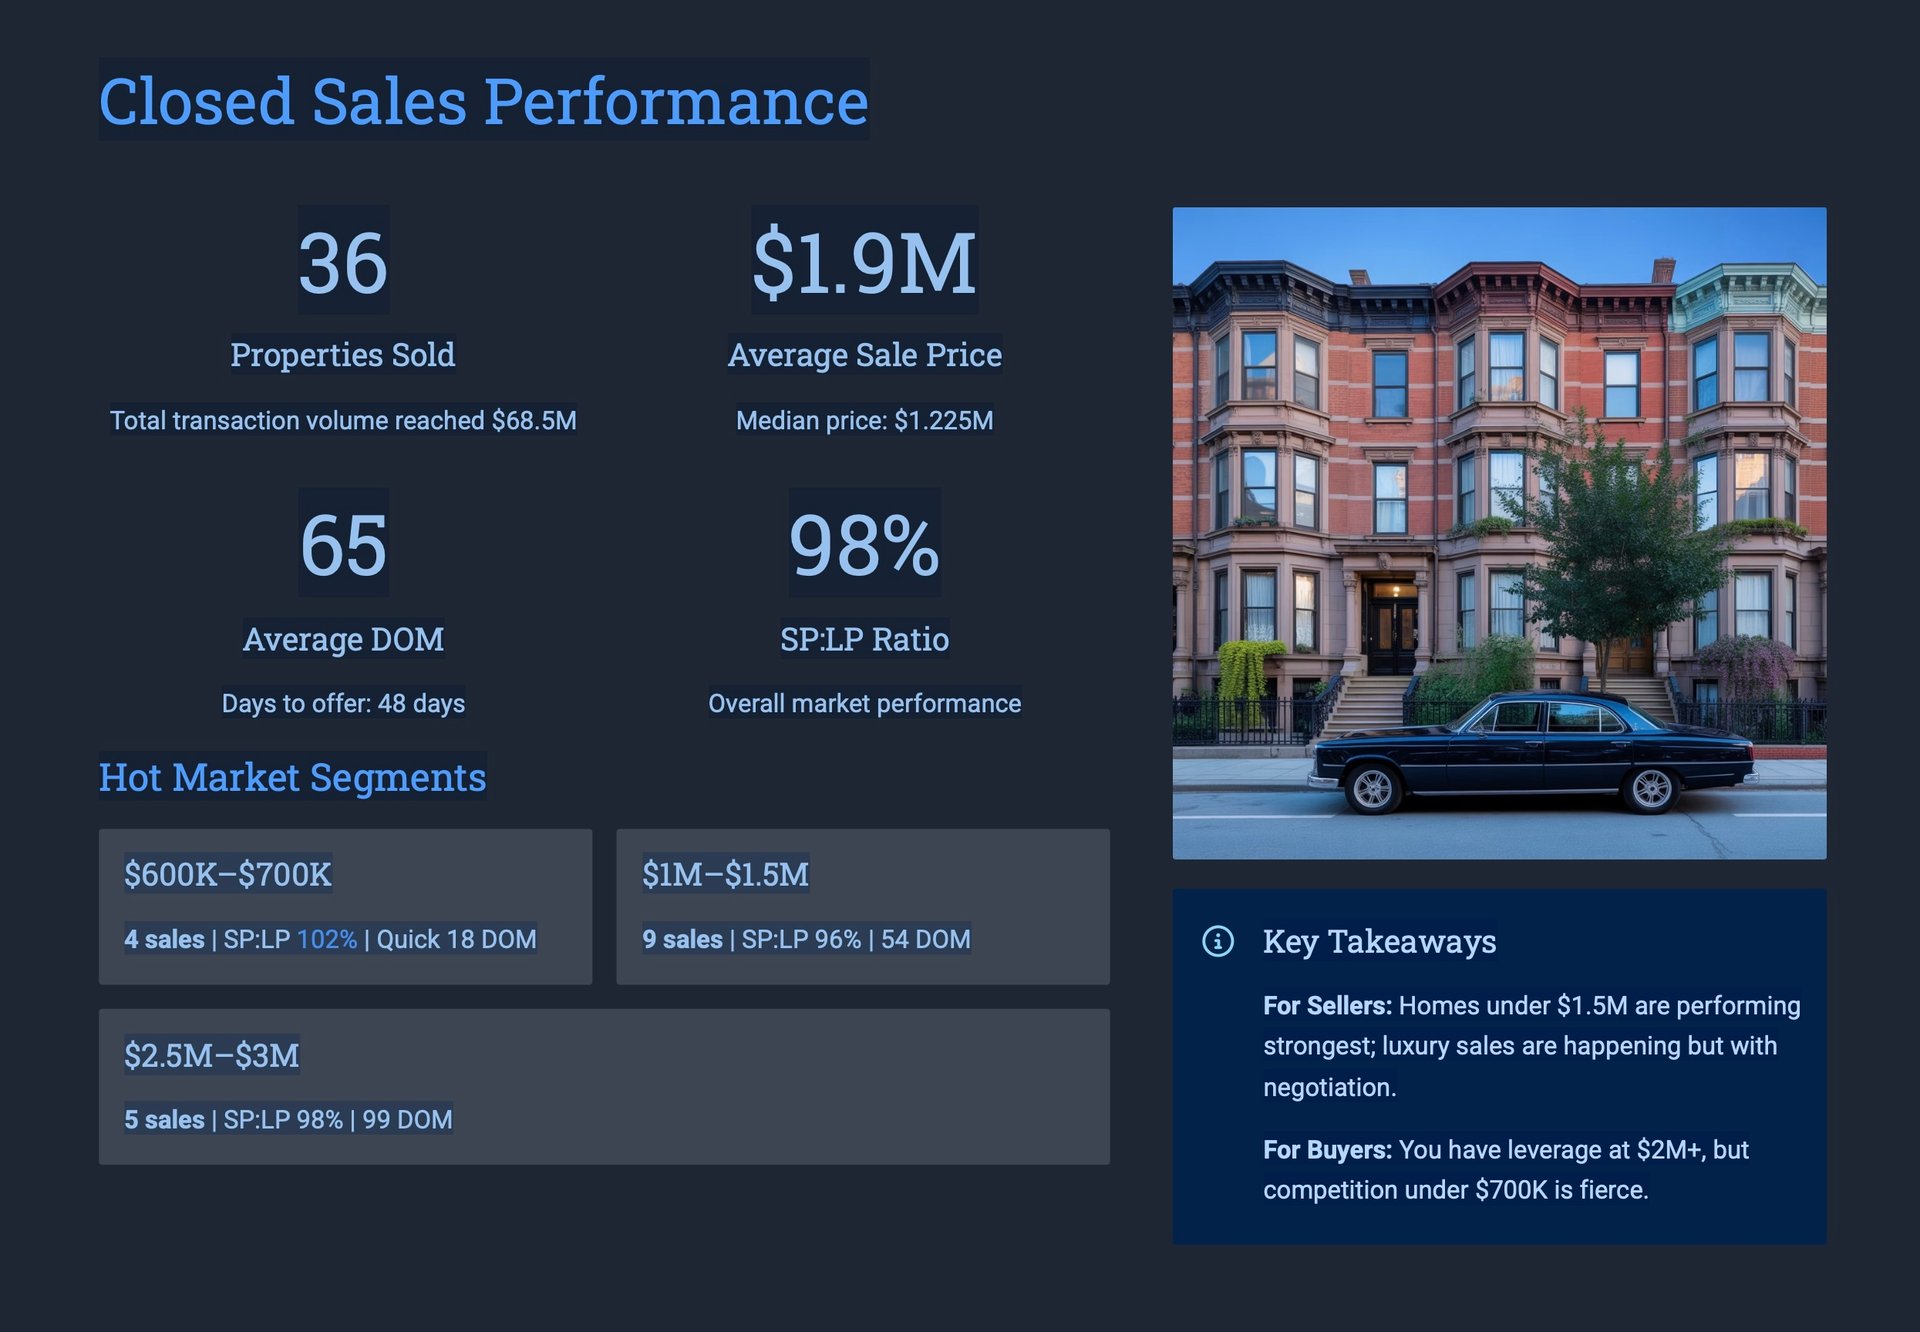Click the Hot Market Segments heading
The width and height of the screenshot is (1920, 1332).
(292, 777)
